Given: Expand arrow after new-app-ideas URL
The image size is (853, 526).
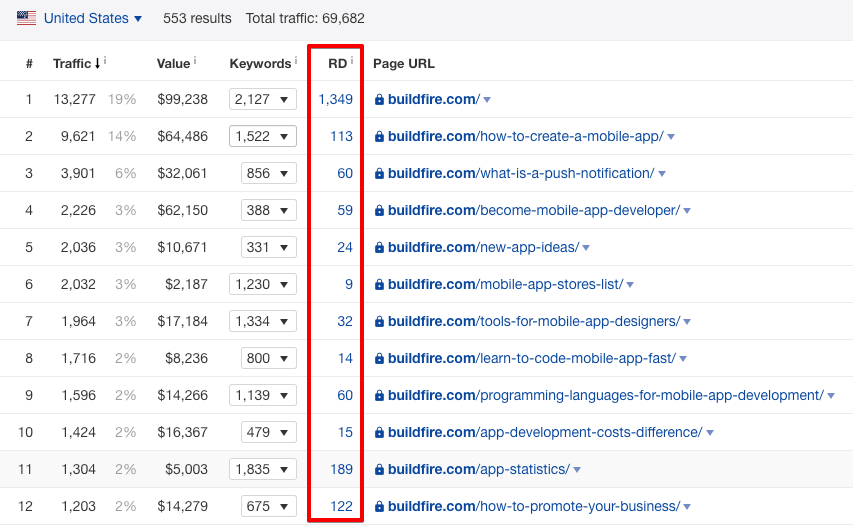Looking at the screenshot, I should [x=586, y=248].
